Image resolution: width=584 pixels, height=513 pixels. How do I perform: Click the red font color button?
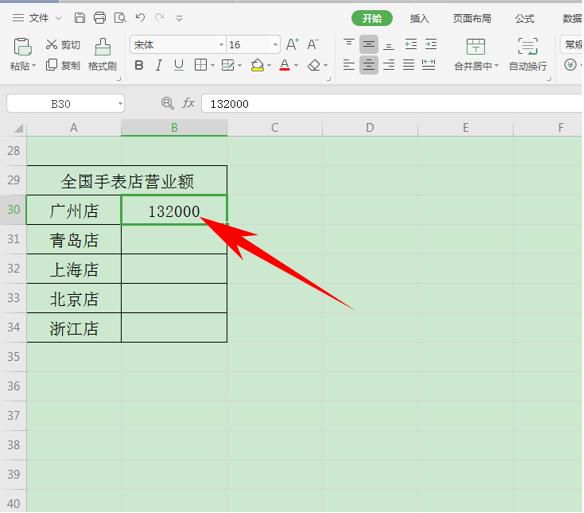click(285, 66)
